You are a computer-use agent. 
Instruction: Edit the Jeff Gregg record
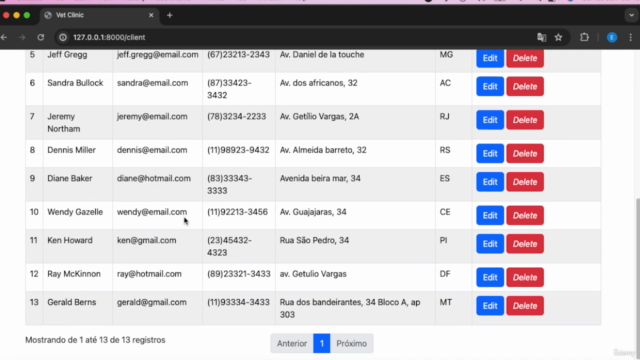pos(490,58)
